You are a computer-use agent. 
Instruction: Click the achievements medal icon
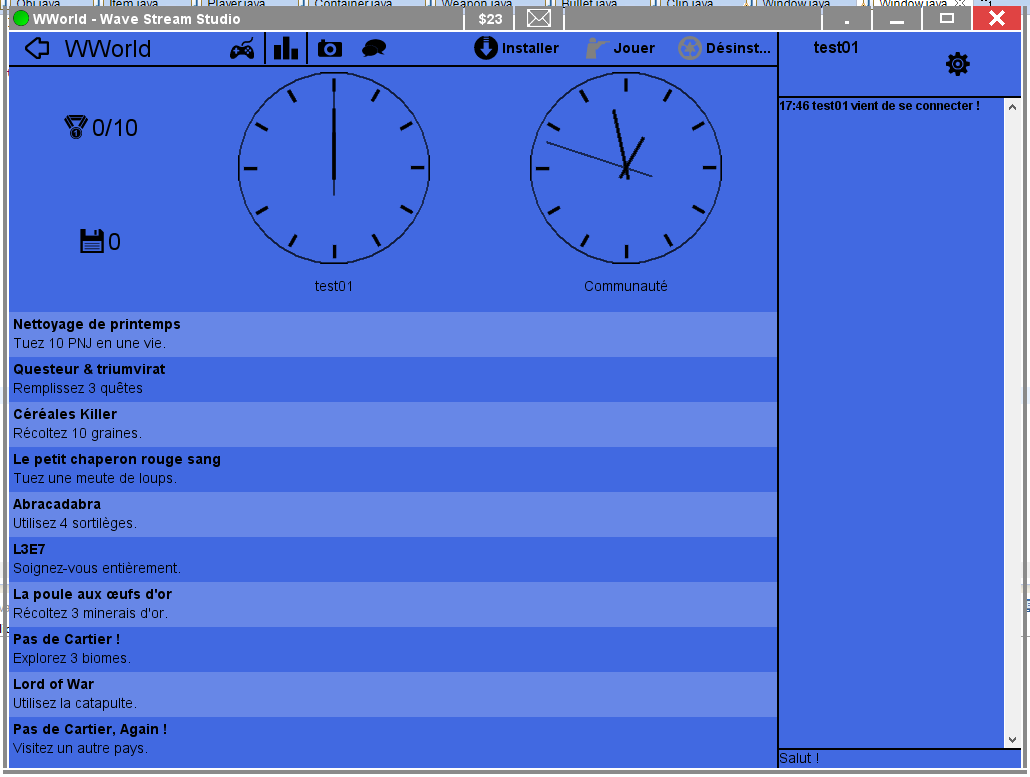click(x=76, y=127)
